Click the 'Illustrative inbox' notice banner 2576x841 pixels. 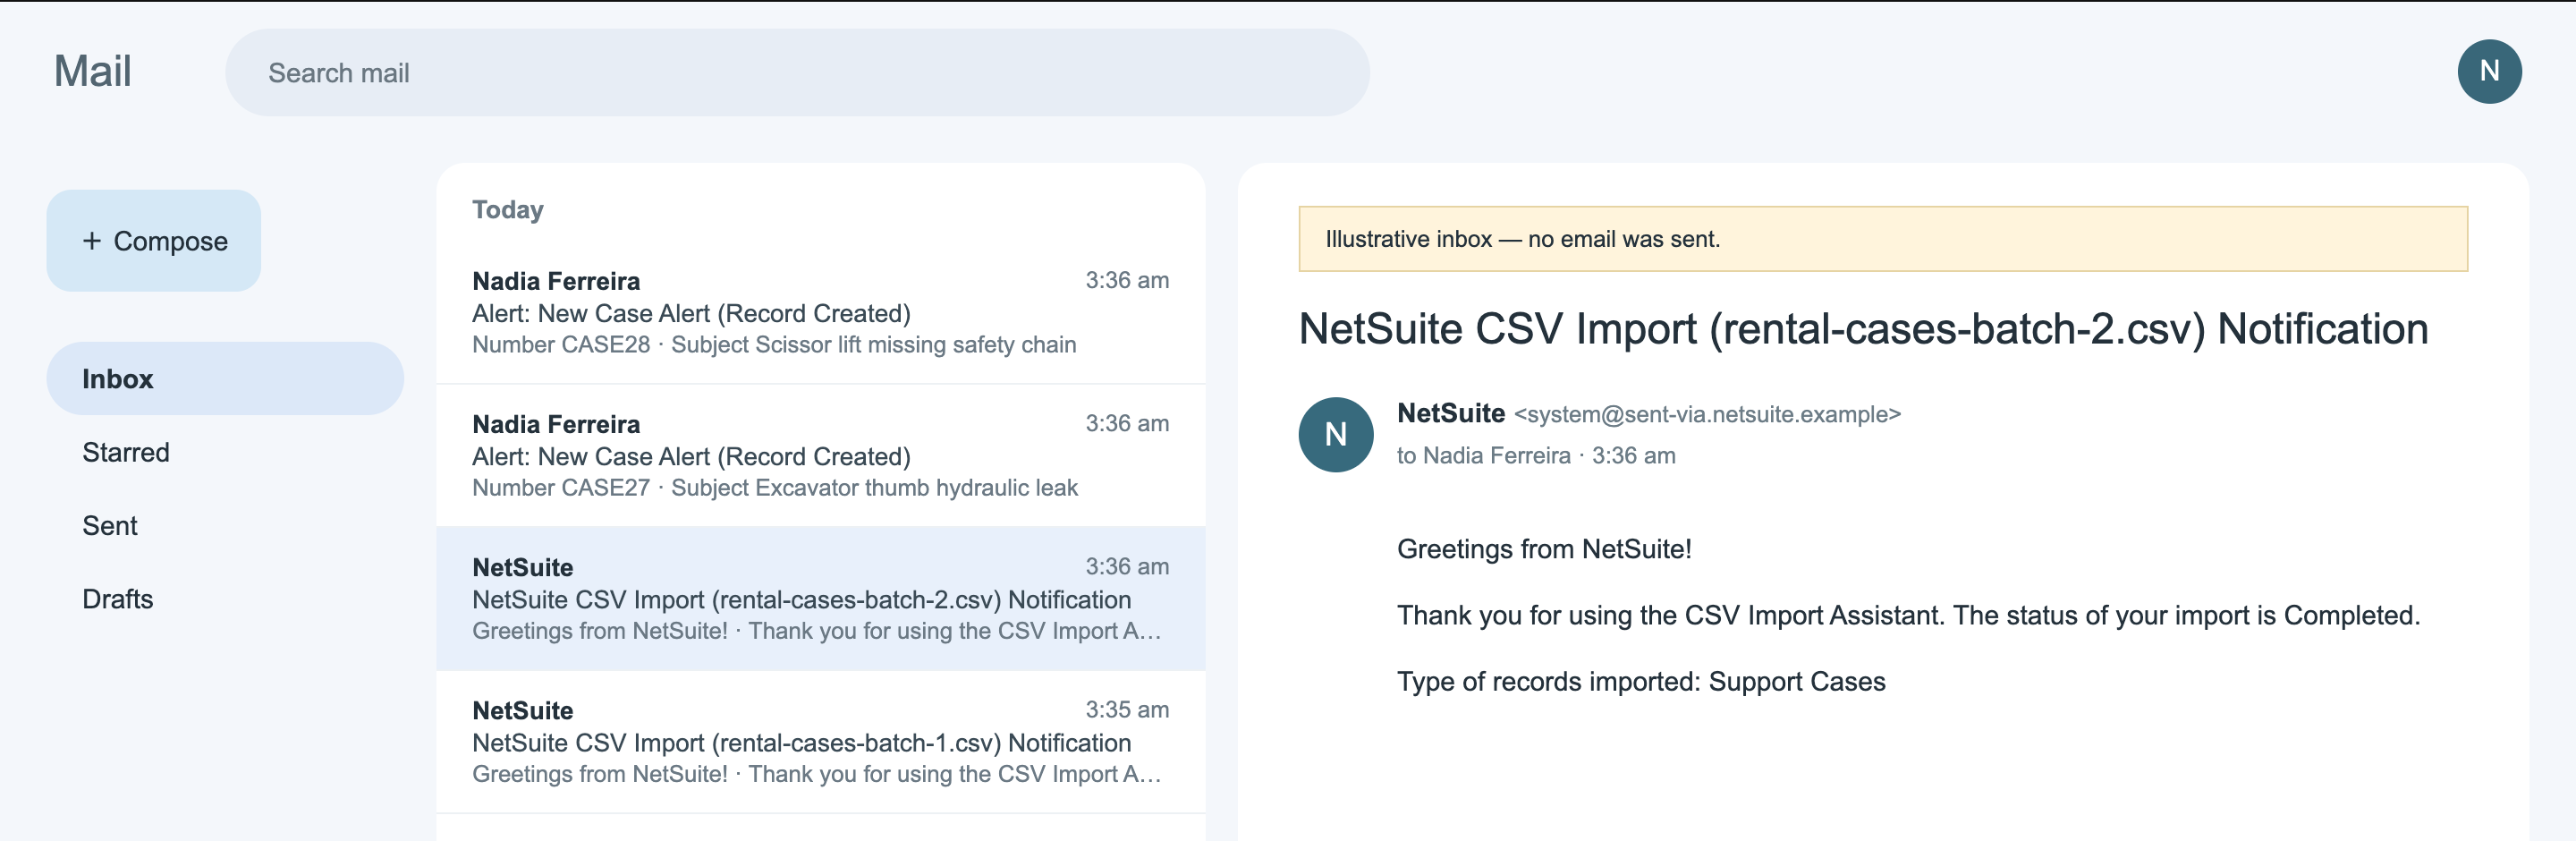(1882, 239)
